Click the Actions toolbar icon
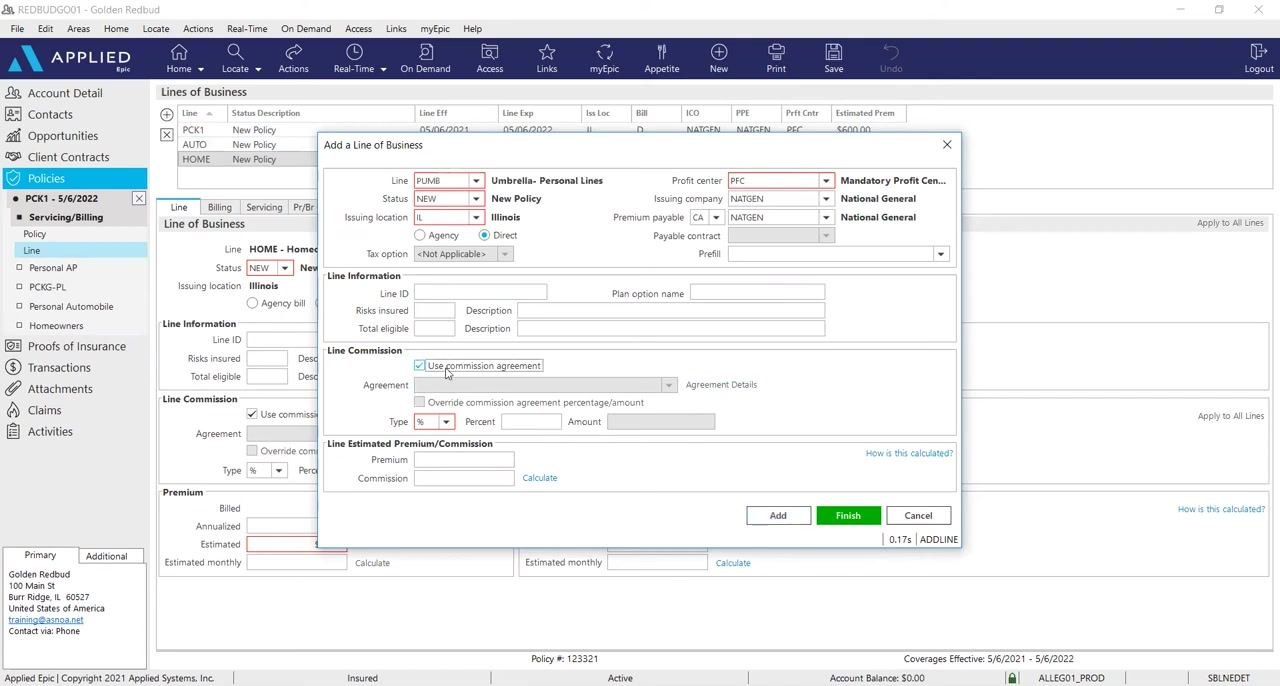Image resolution: width=1280 pixels, height=686 pixels. 293,52
